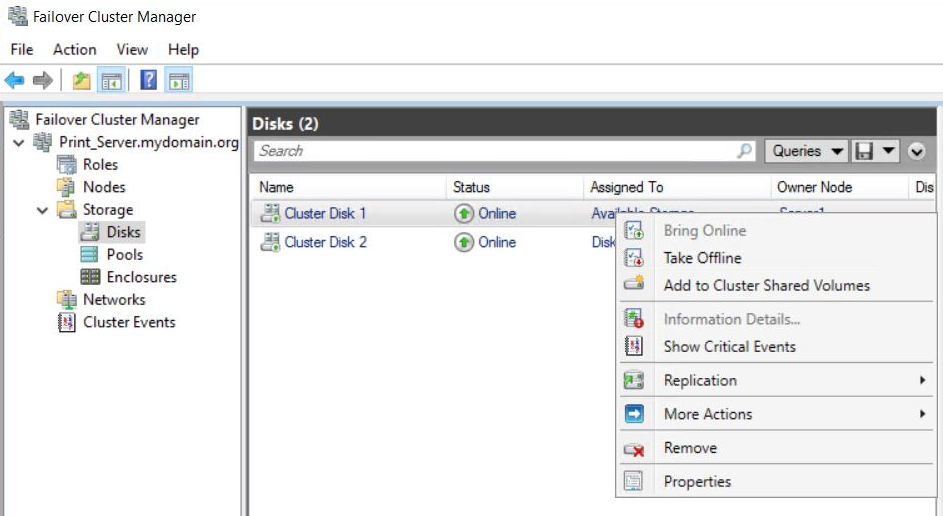Image resolution: width=943 pixels, height=516 pixels.
Task: Click the Cluster Disk 1 disk icon
Action: 270,213
